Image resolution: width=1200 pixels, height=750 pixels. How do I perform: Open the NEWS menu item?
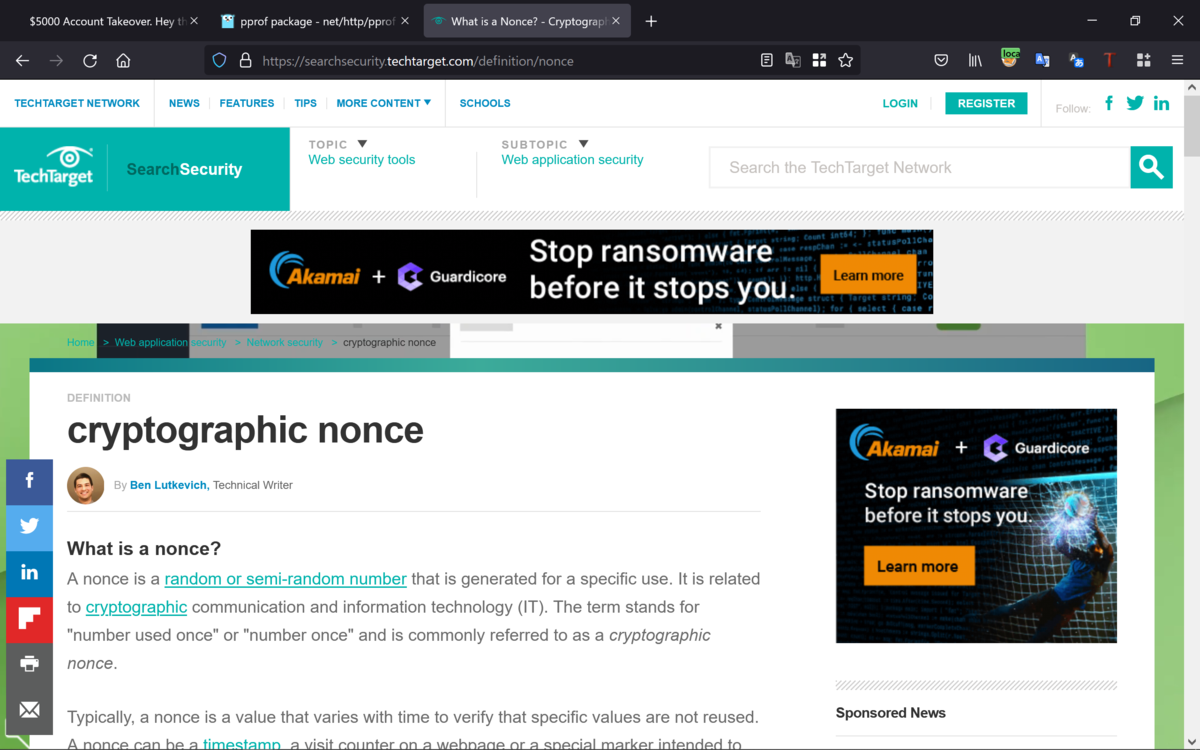point(184,103)
